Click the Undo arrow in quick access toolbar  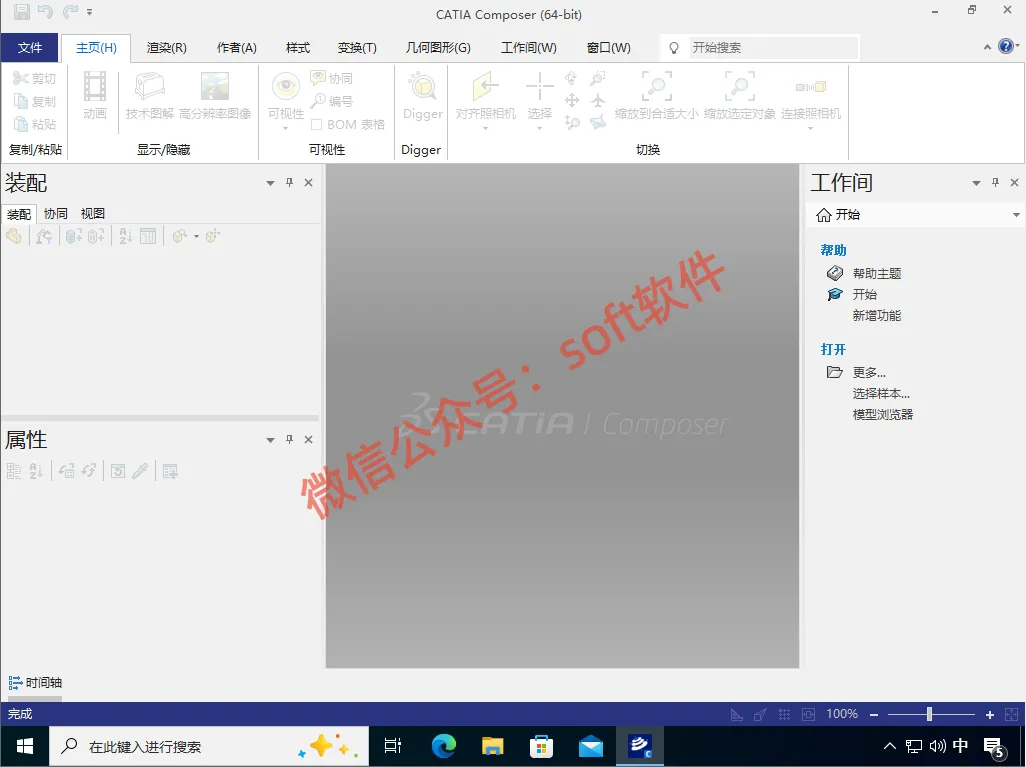tap(45, 11)
